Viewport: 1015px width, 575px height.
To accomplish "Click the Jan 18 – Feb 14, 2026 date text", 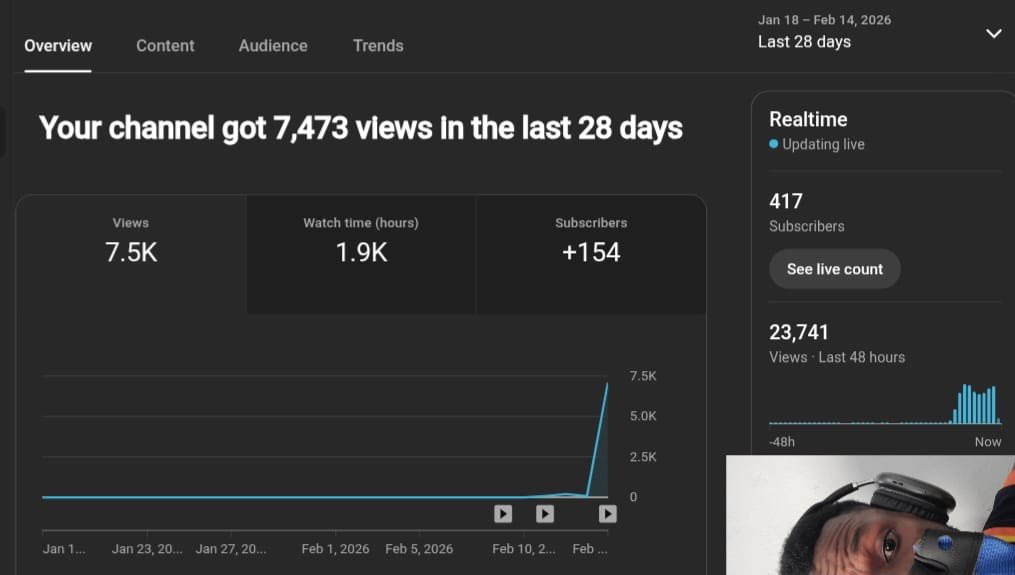I will [x=824, y=20].
